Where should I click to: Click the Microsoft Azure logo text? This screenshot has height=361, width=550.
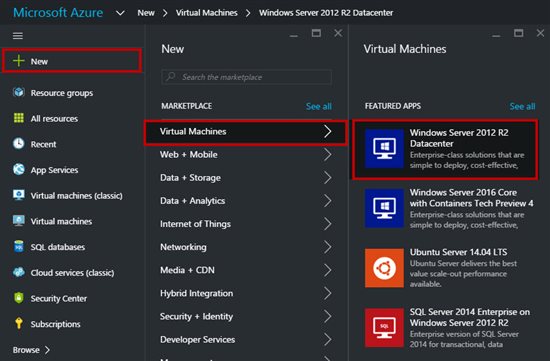pyautogui.click(x=58, y=13)
